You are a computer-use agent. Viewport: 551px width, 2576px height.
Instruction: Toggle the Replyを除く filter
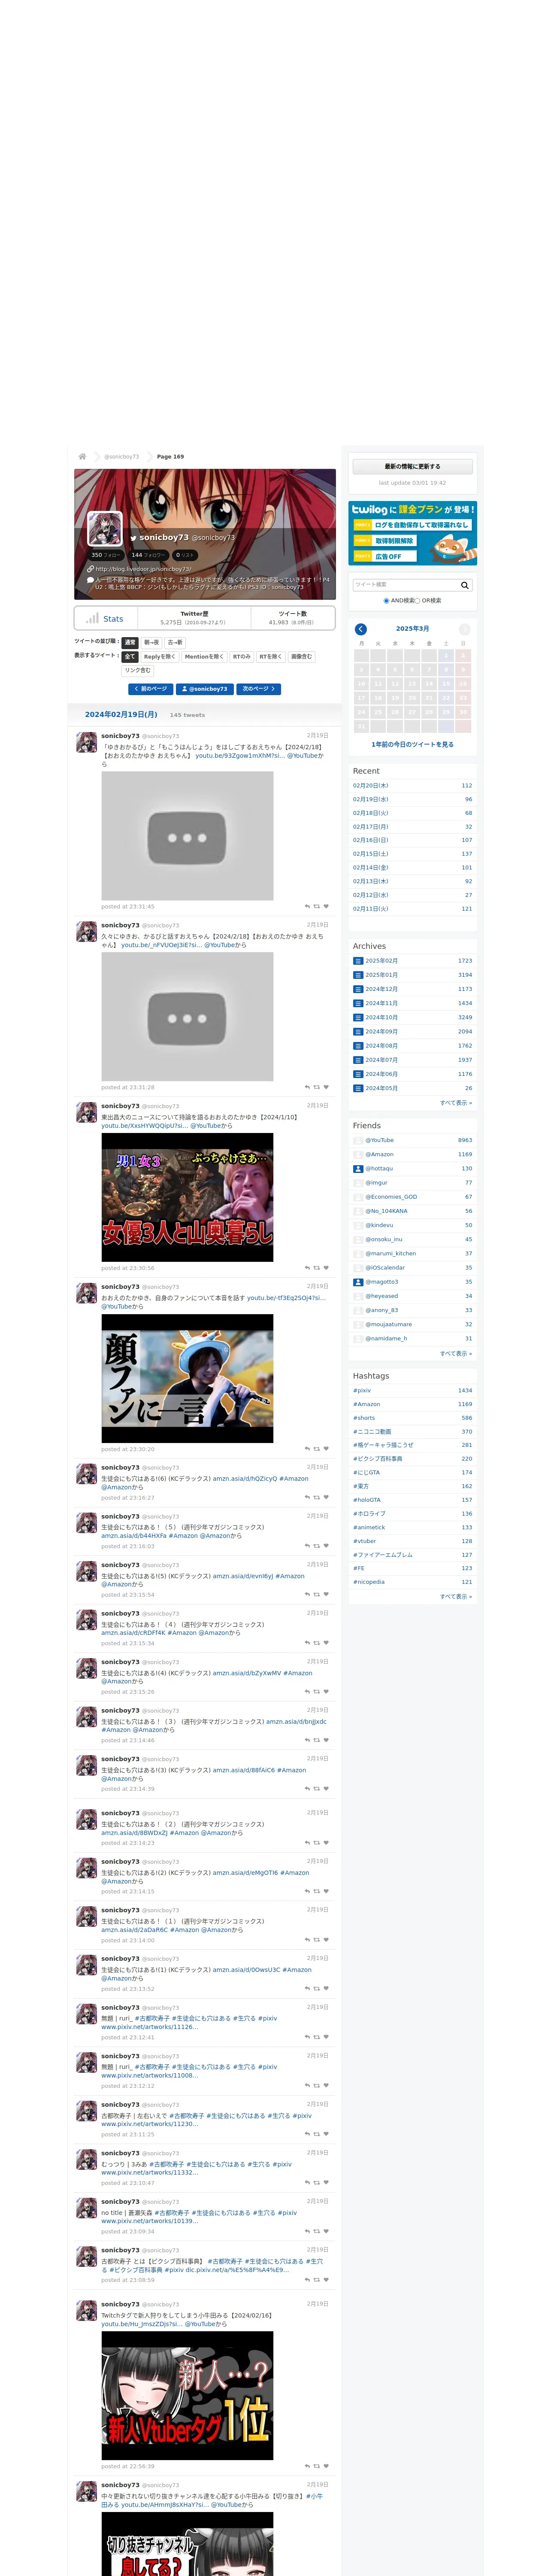click(160, 657)
